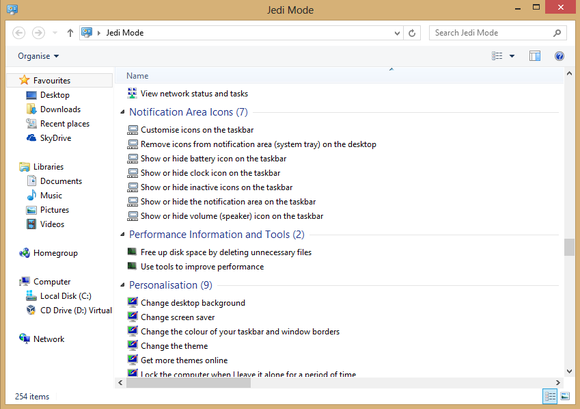The image size is (580, 409).
Task: Go up one level with Up arrow
Action: coord(70,33)
